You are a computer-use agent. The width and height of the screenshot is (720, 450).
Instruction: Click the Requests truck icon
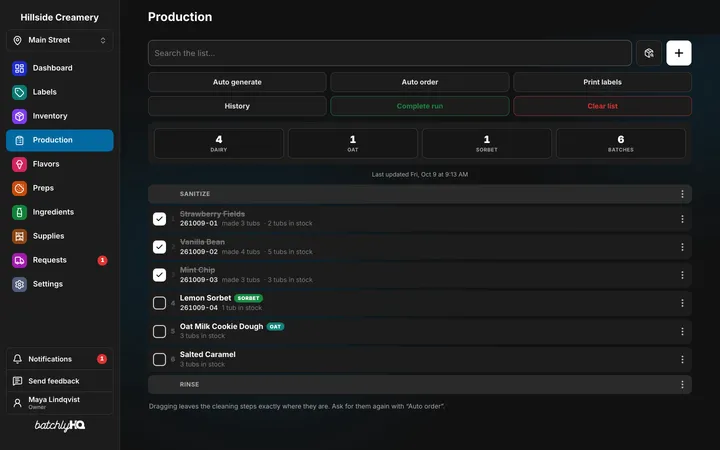(x=19, y=260)
